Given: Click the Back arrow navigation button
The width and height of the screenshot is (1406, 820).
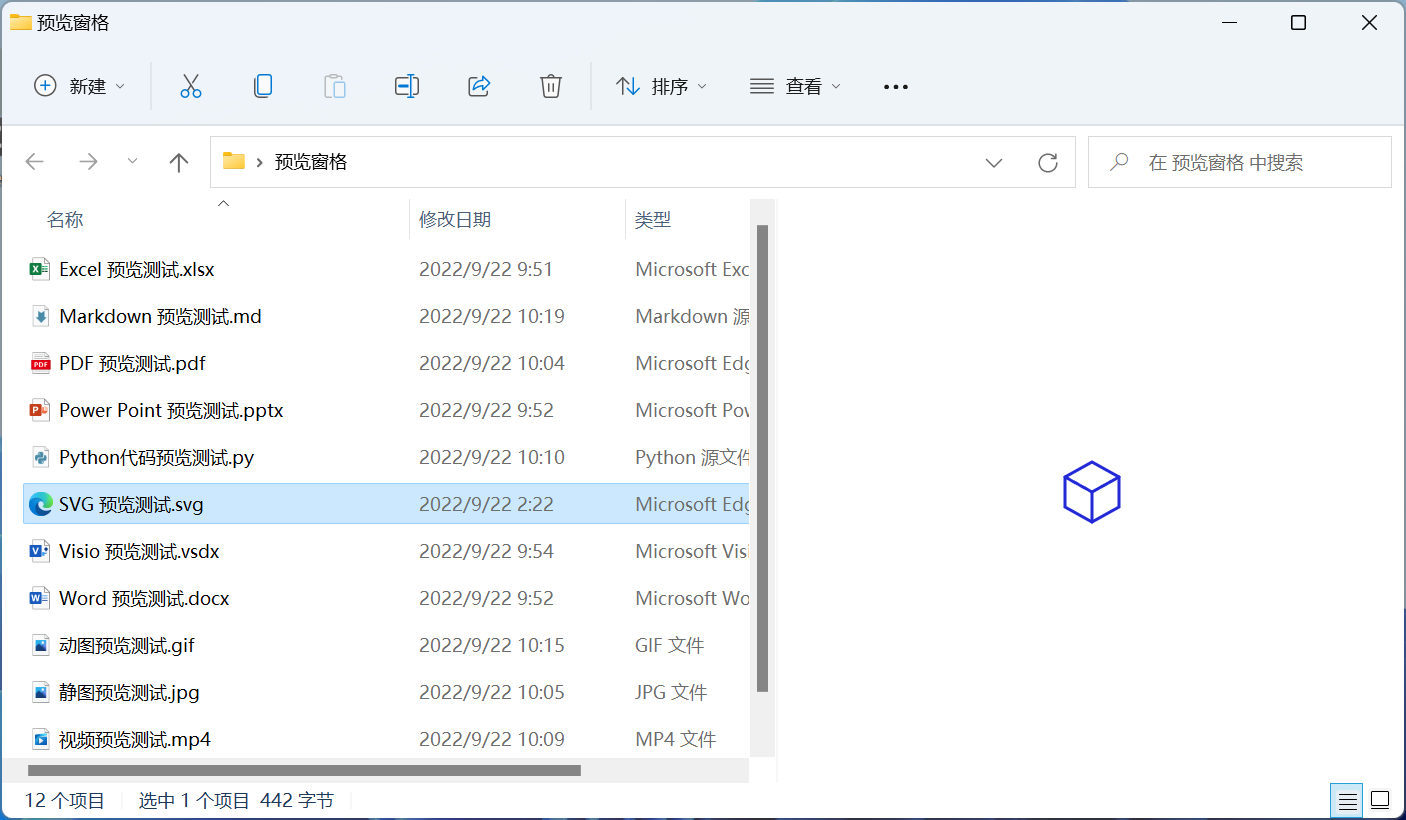Looking at the screenshot, I should point(35,162).
